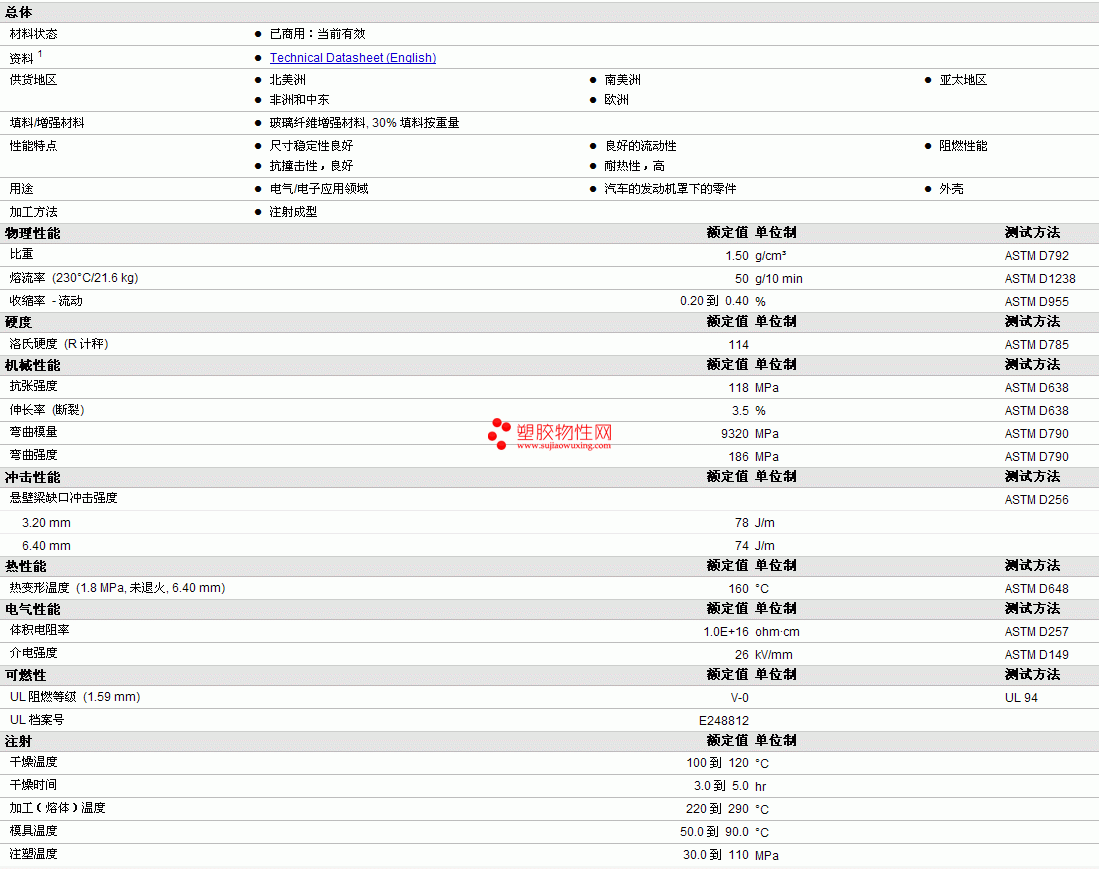Select the 注射成型 processing method

(x=293, y=212)
